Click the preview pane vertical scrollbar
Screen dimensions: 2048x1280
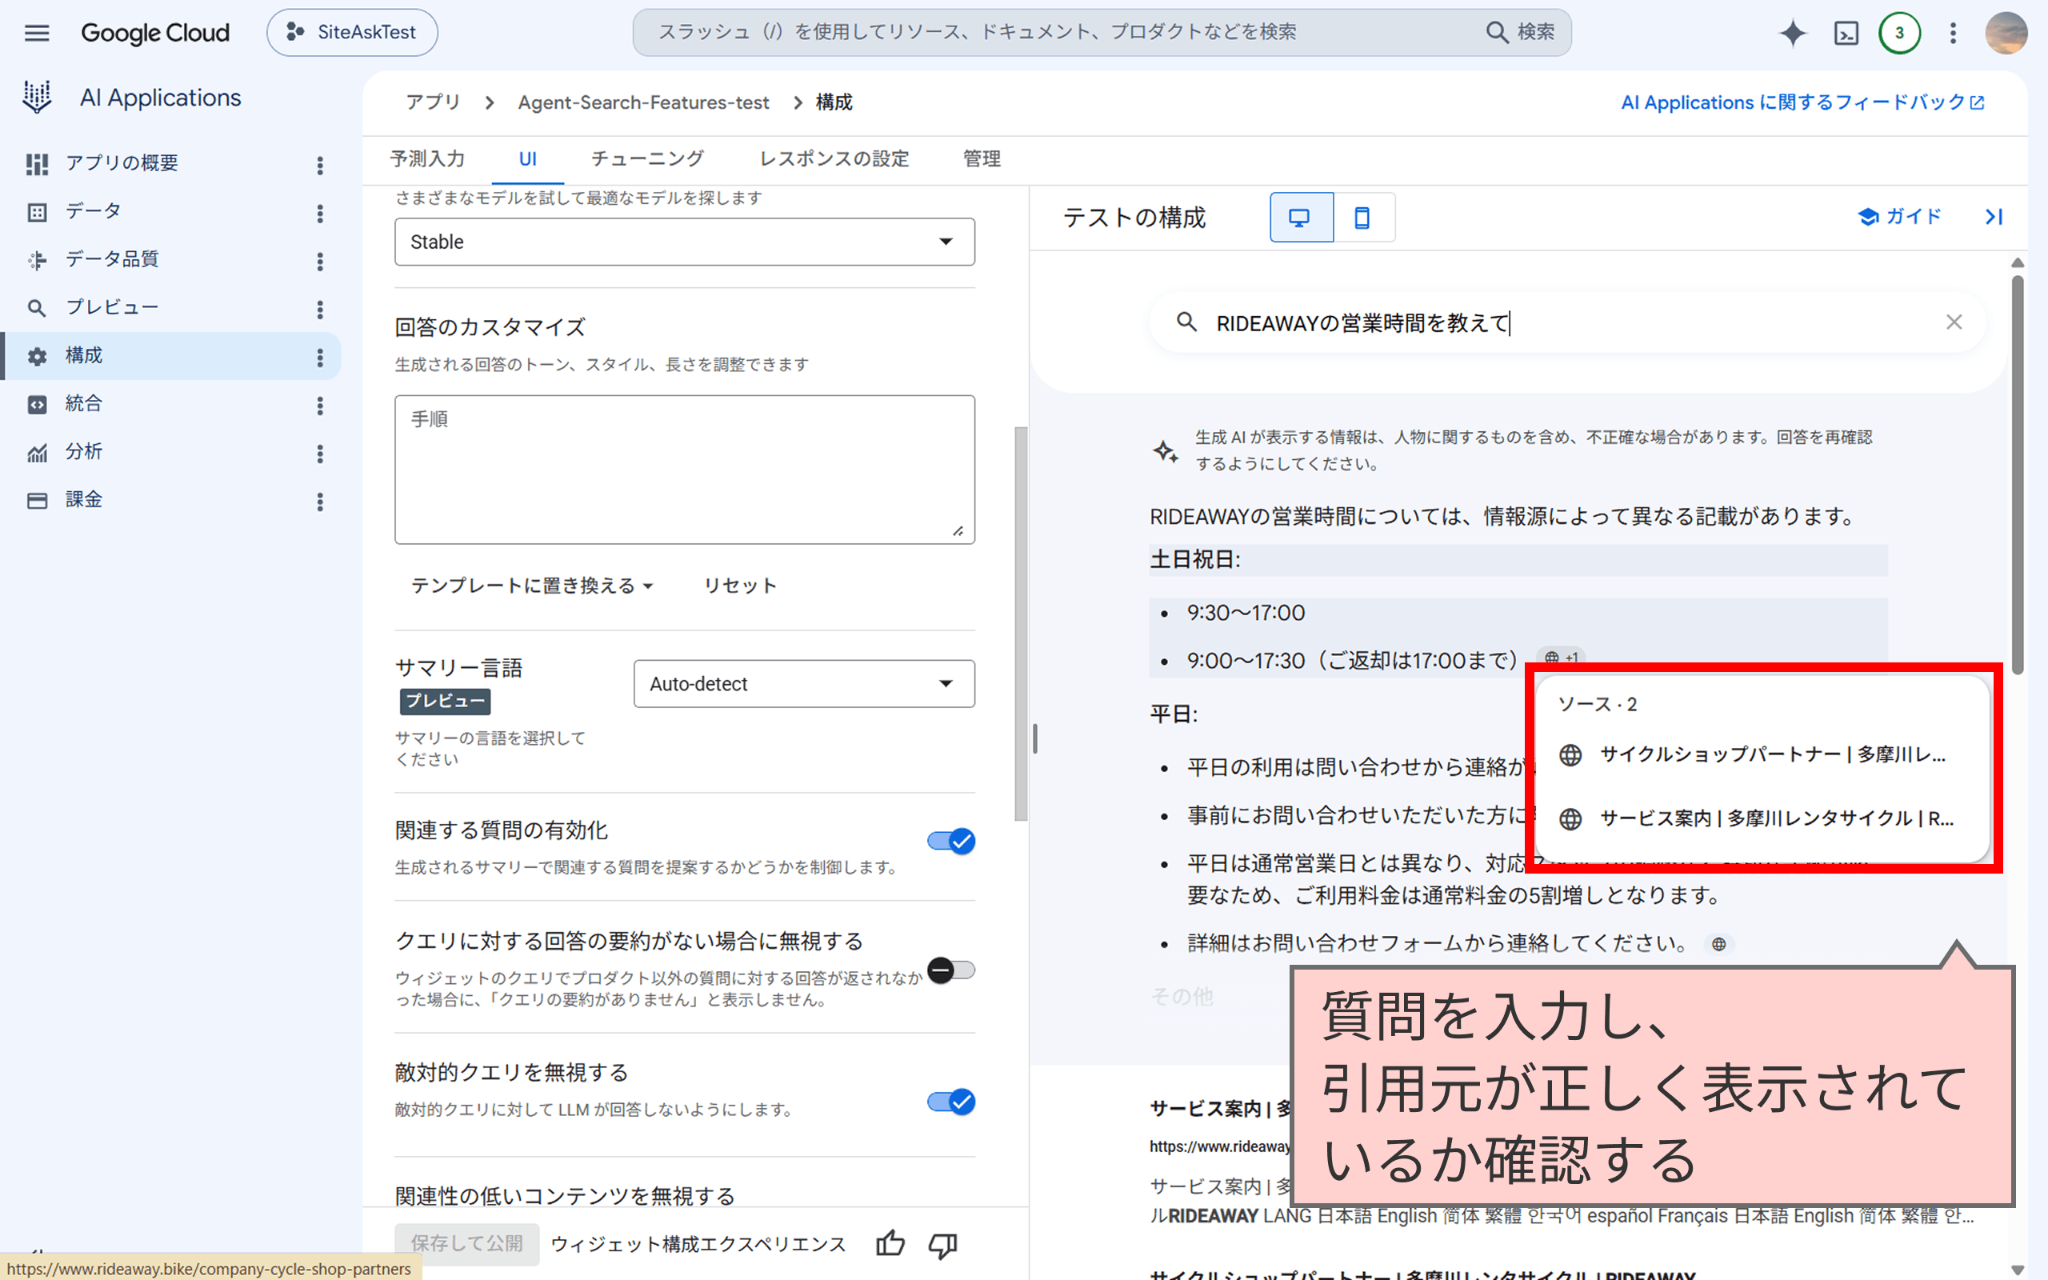pos(2017,473)
